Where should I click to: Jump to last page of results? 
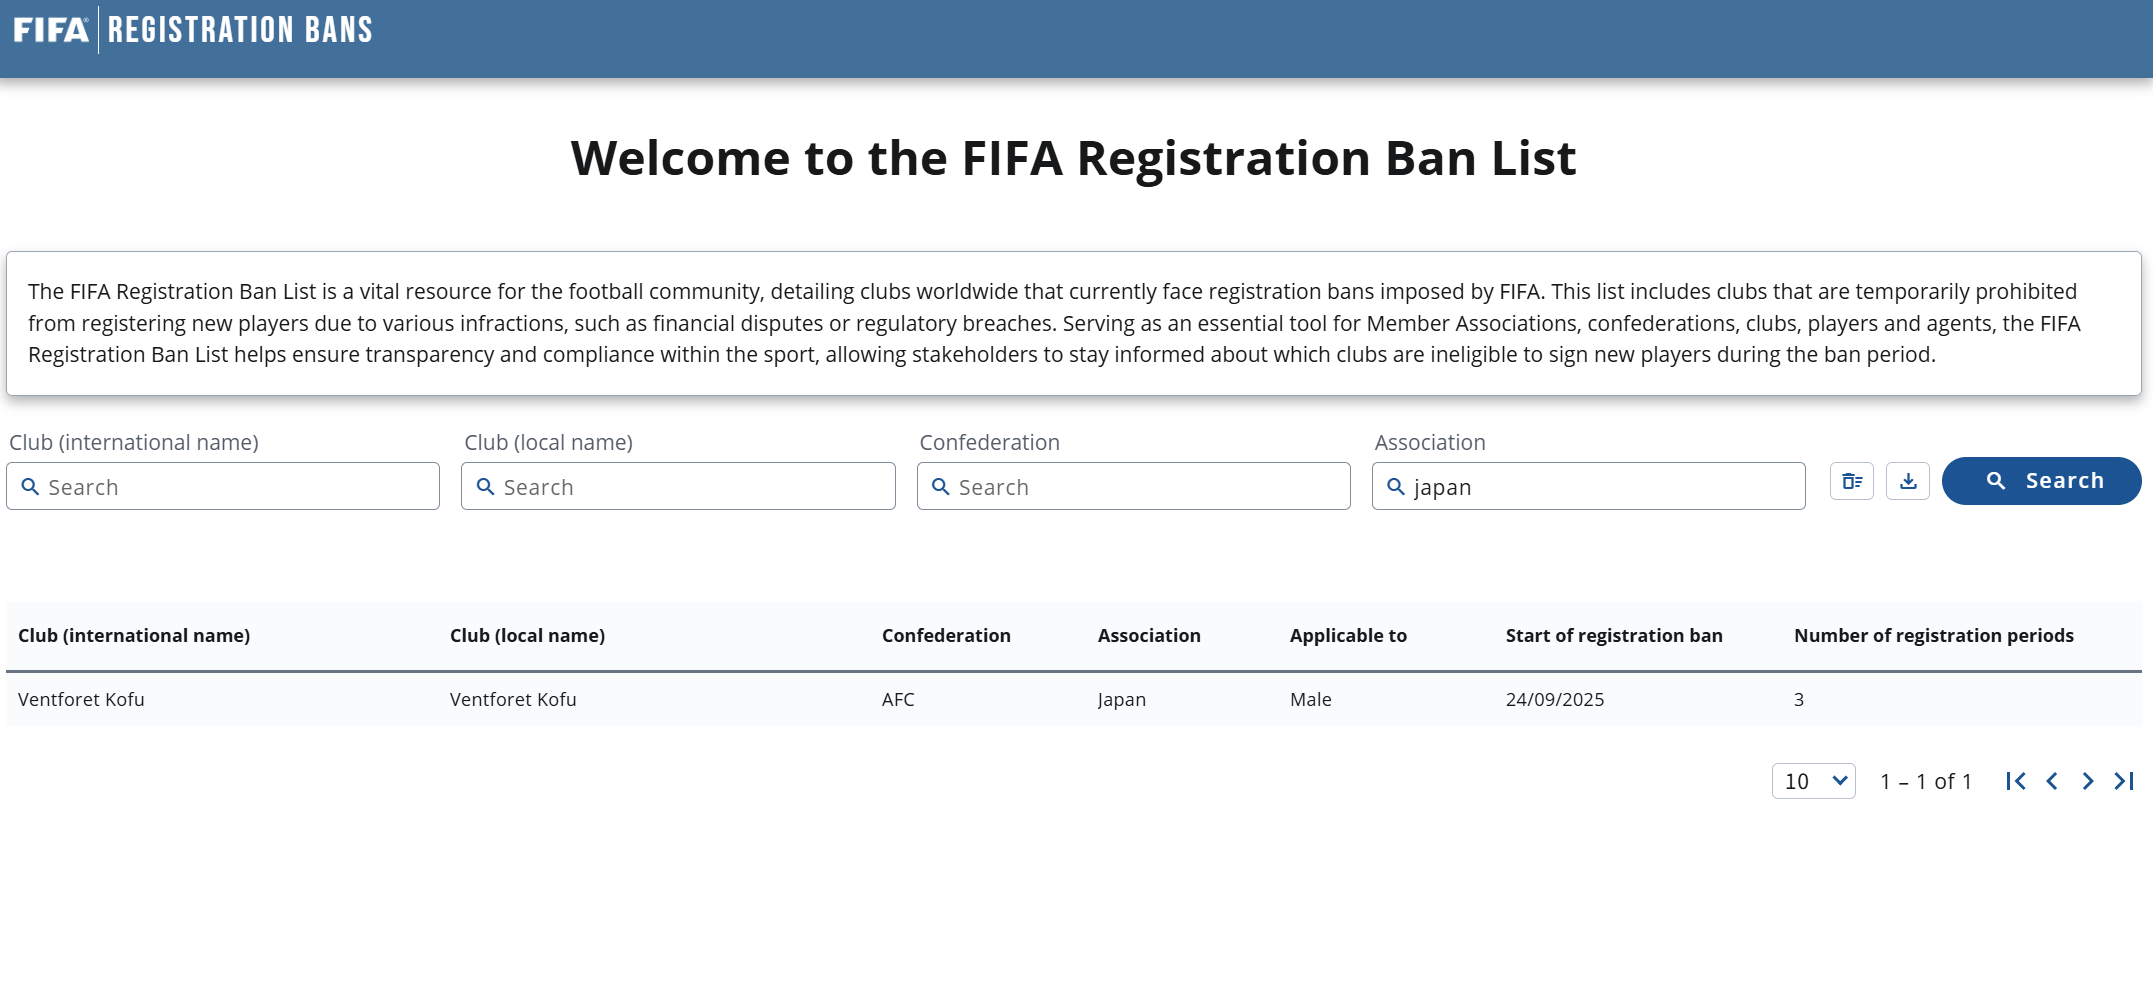(x=2124, y=781)
